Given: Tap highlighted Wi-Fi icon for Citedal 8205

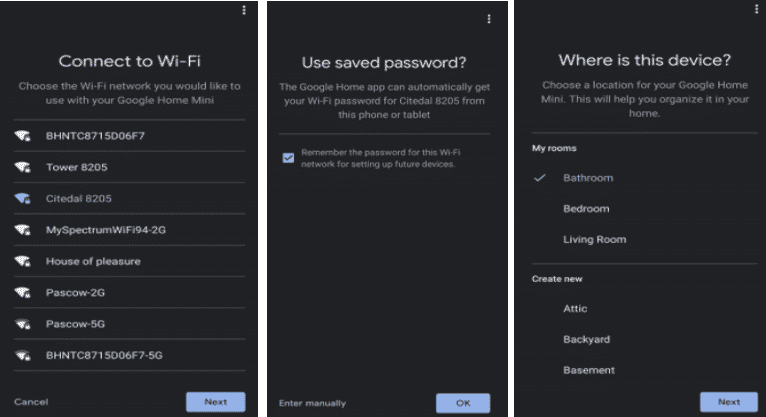Looking at the screenshot, I should (x=22, y=198).
